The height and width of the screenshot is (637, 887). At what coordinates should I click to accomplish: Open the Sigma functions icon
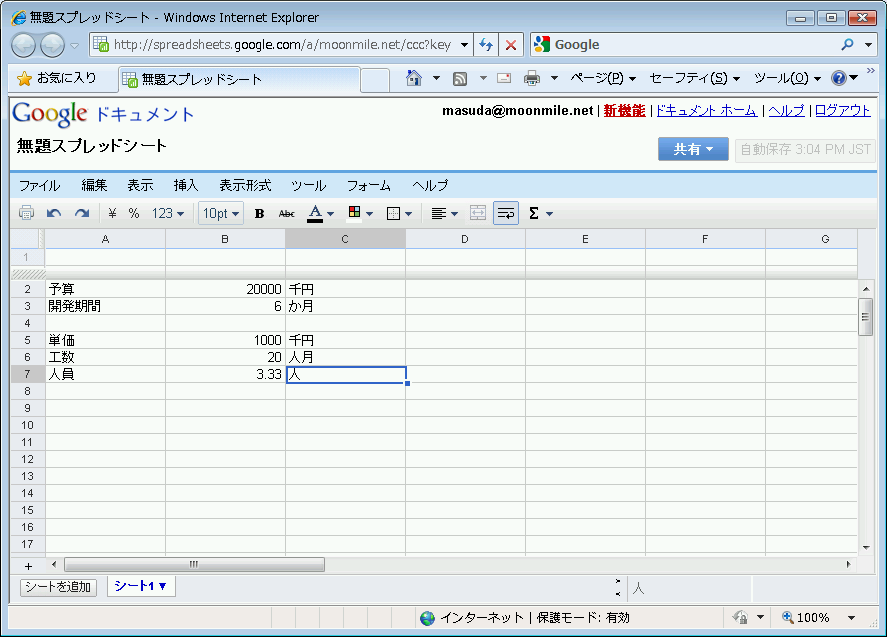tap(540, 213)
